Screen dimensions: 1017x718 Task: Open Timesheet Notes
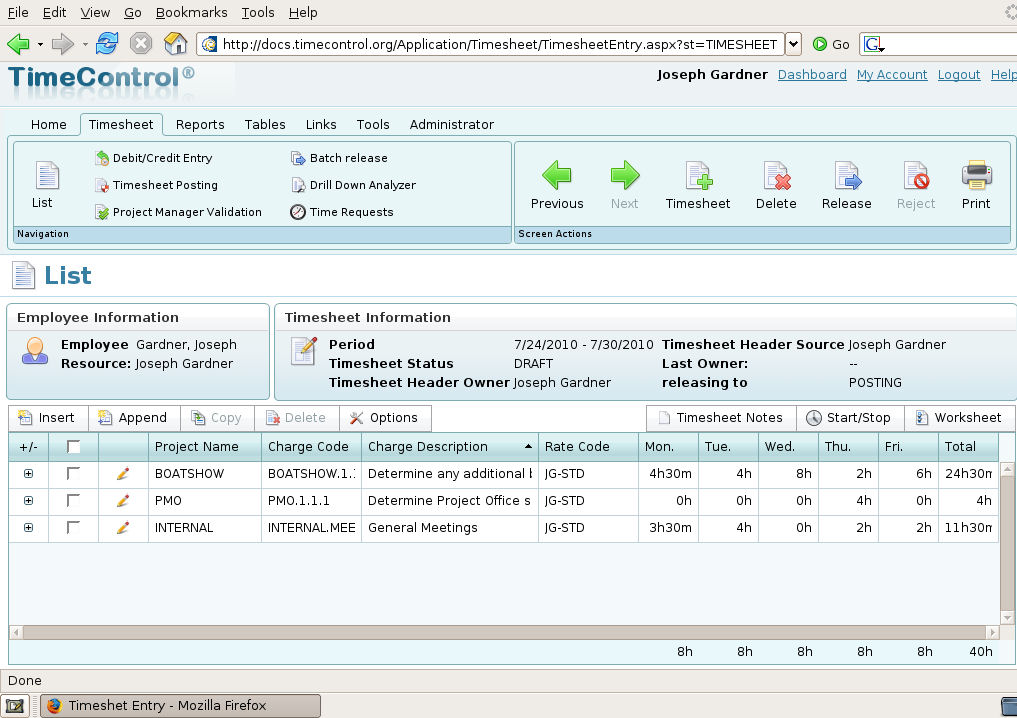[721, 418]
